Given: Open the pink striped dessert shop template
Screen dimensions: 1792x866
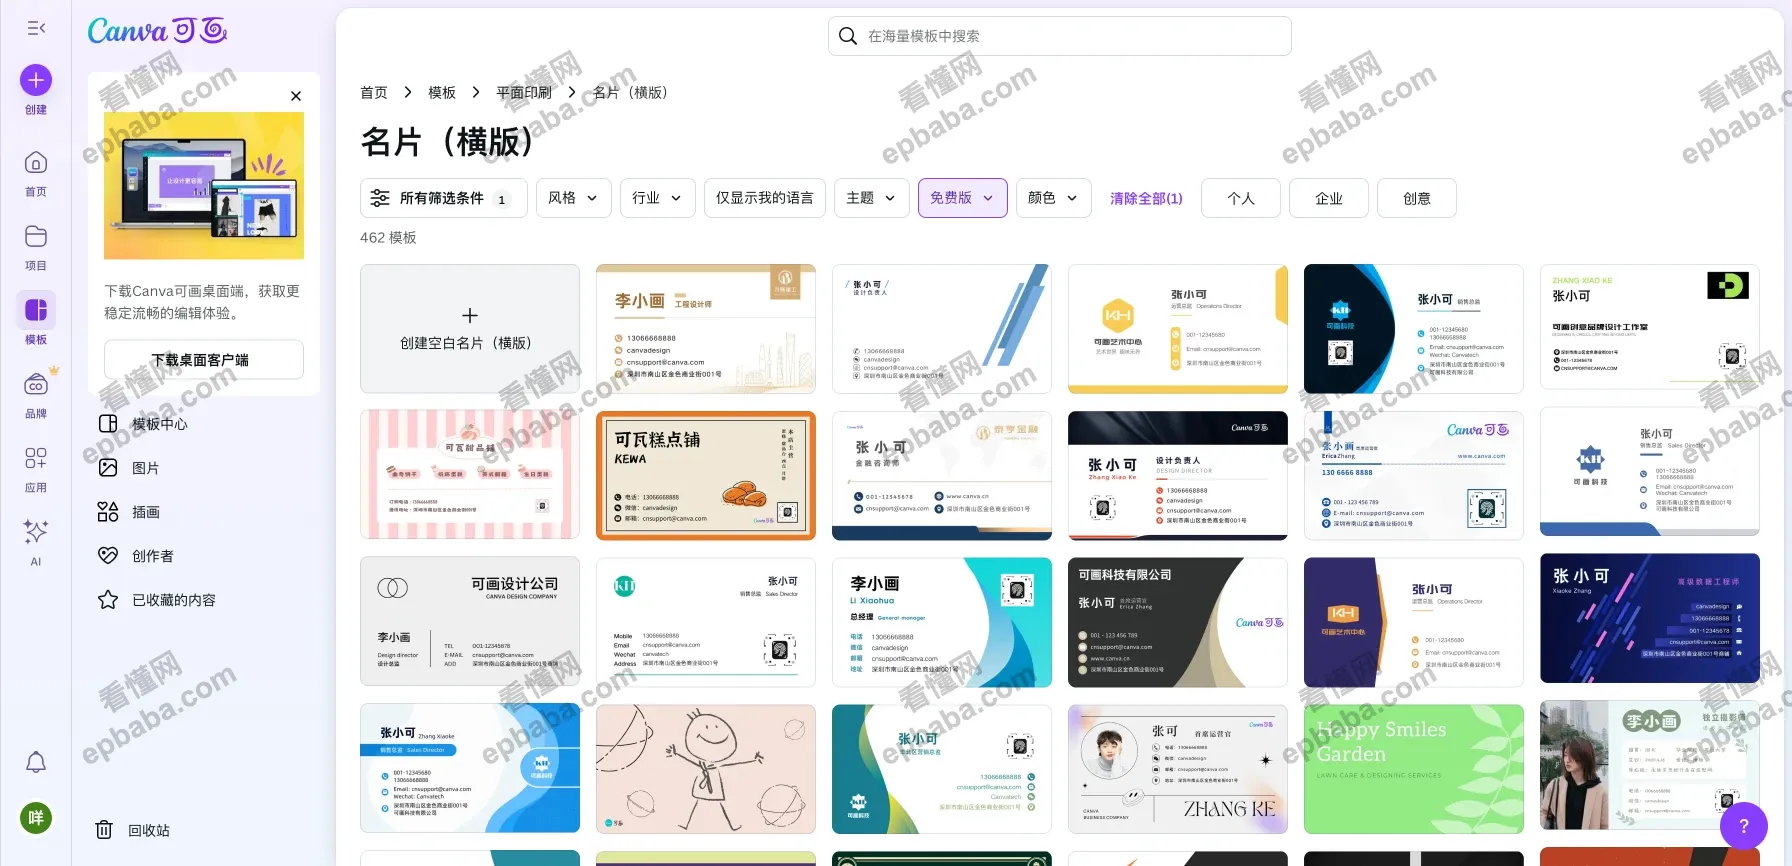Looking at the screenshot, I should (x=470, y=475).
